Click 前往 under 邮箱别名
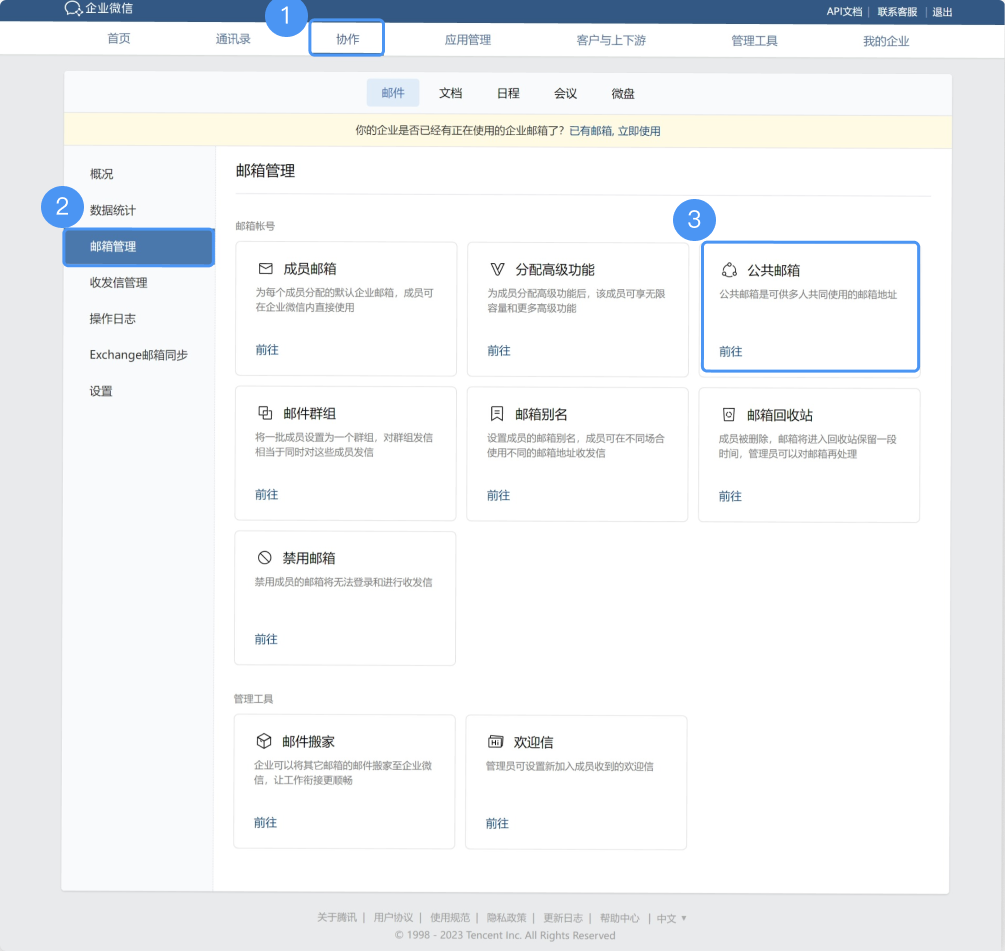The image size is (1005, 951). click(x=499, y=495)
